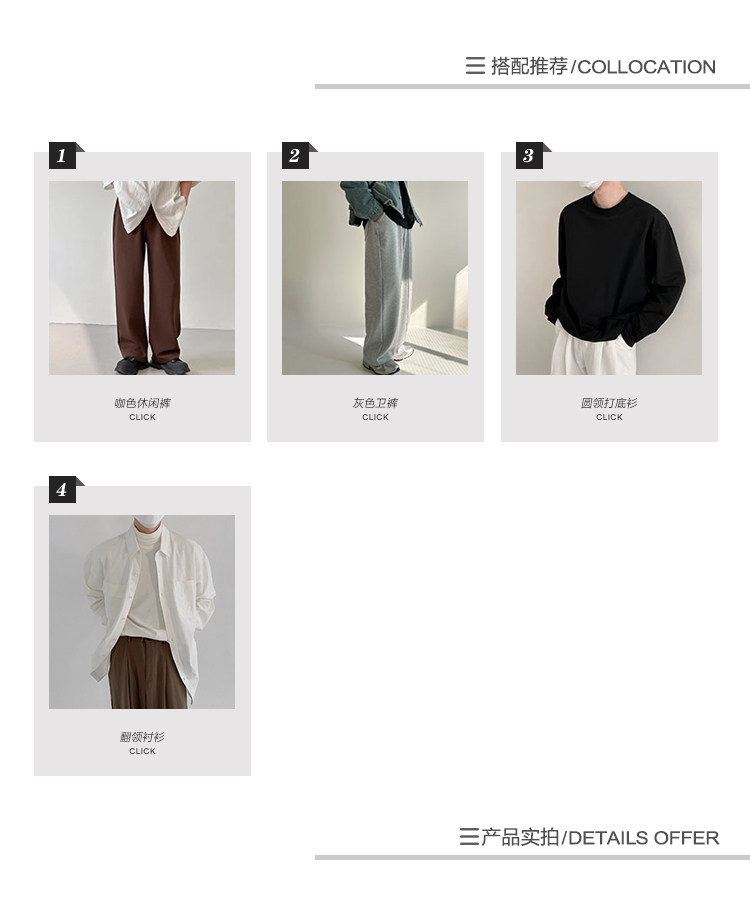The height and width of the screenshot is (910, 750).
Task: Click the 咖色休闲裤 product title
Action: pyautogui.click(x=142, y=403)
